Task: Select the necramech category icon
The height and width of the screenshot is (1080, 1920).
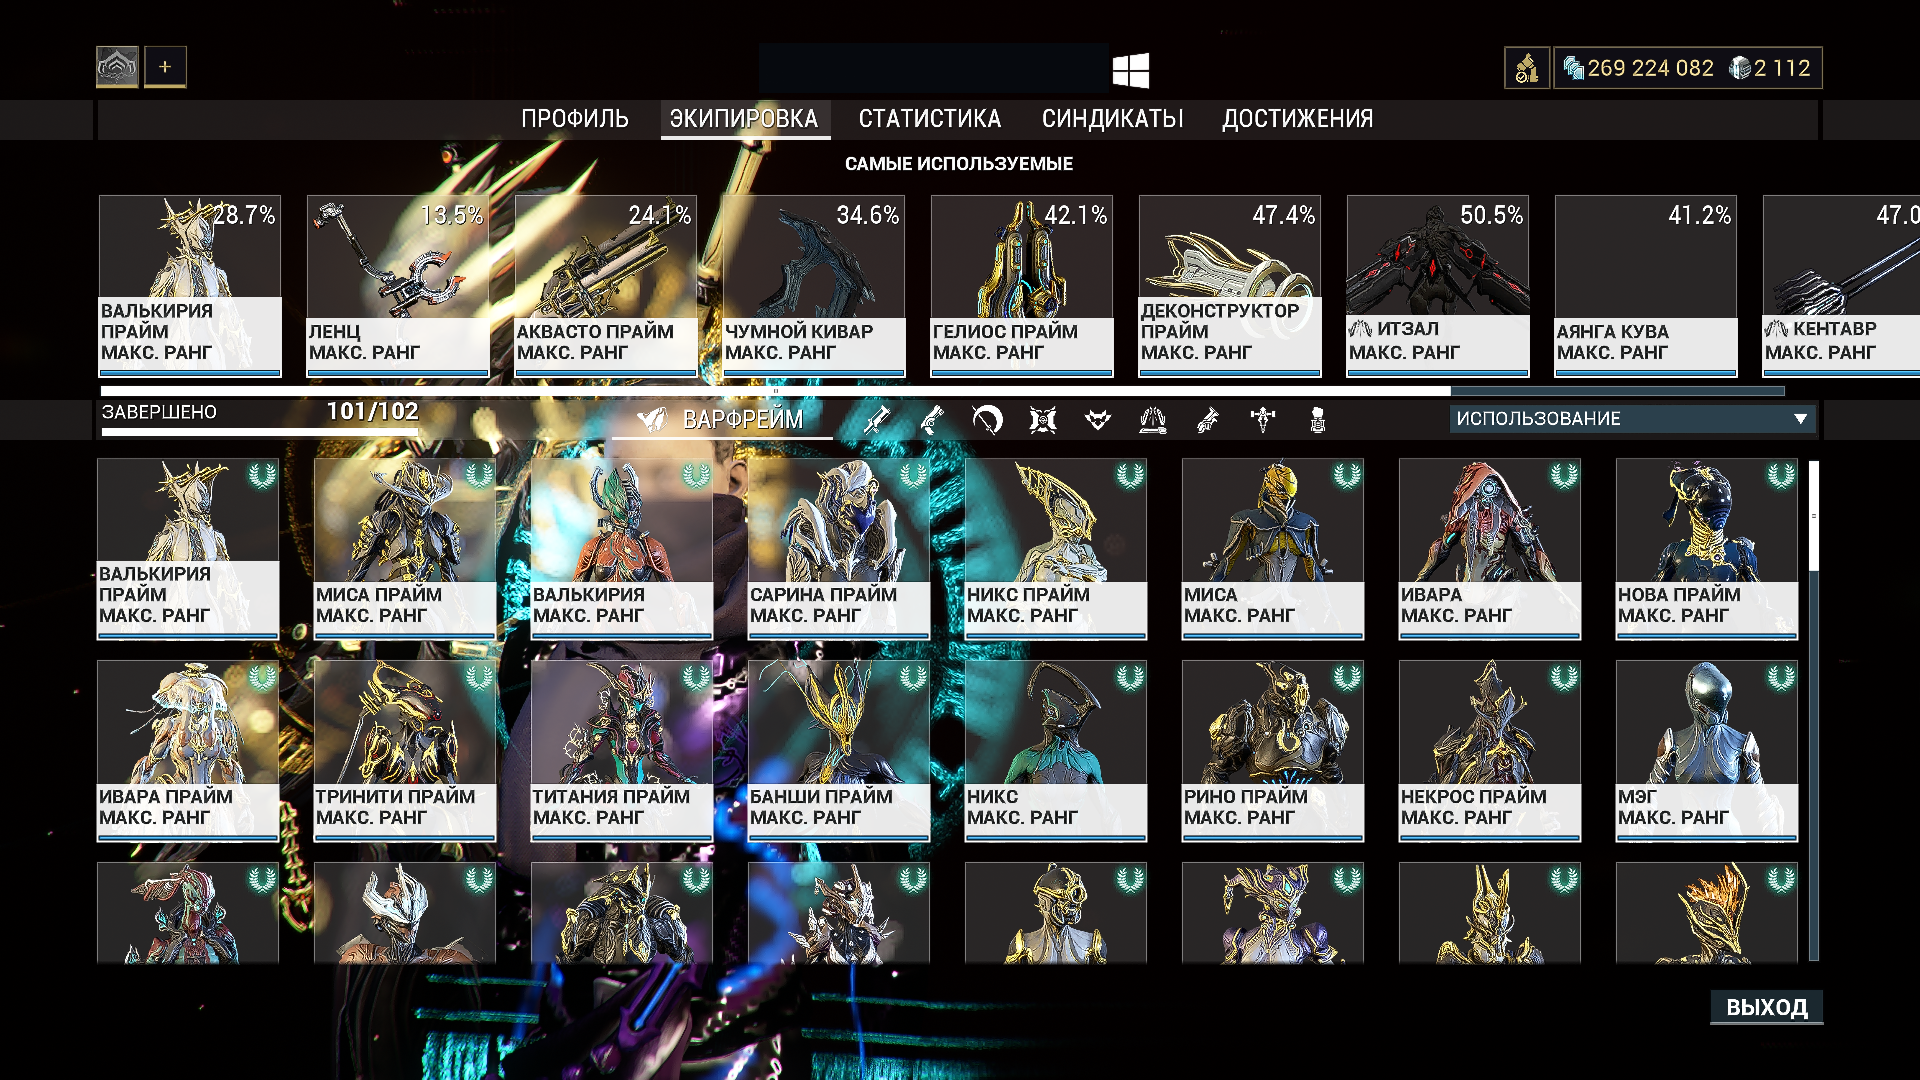Action: click(1318, 420)
